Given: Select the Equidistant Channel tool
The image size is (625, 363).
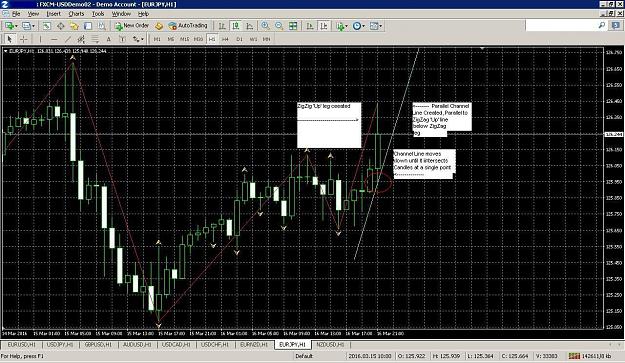Looking at the screenshot, I should (81, 39).
